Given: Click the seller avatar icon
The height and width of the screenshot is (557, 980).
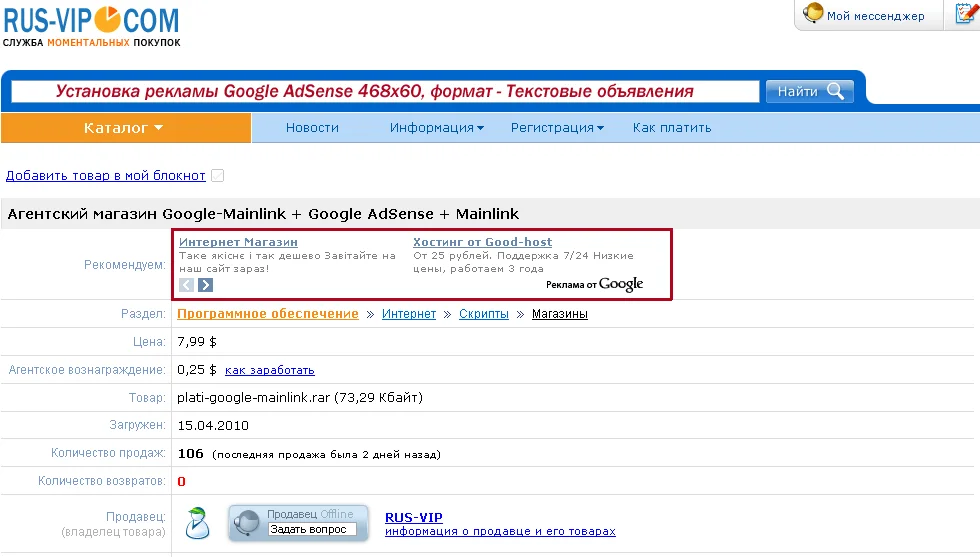Looking at the screenshot, I should (198, 523).
